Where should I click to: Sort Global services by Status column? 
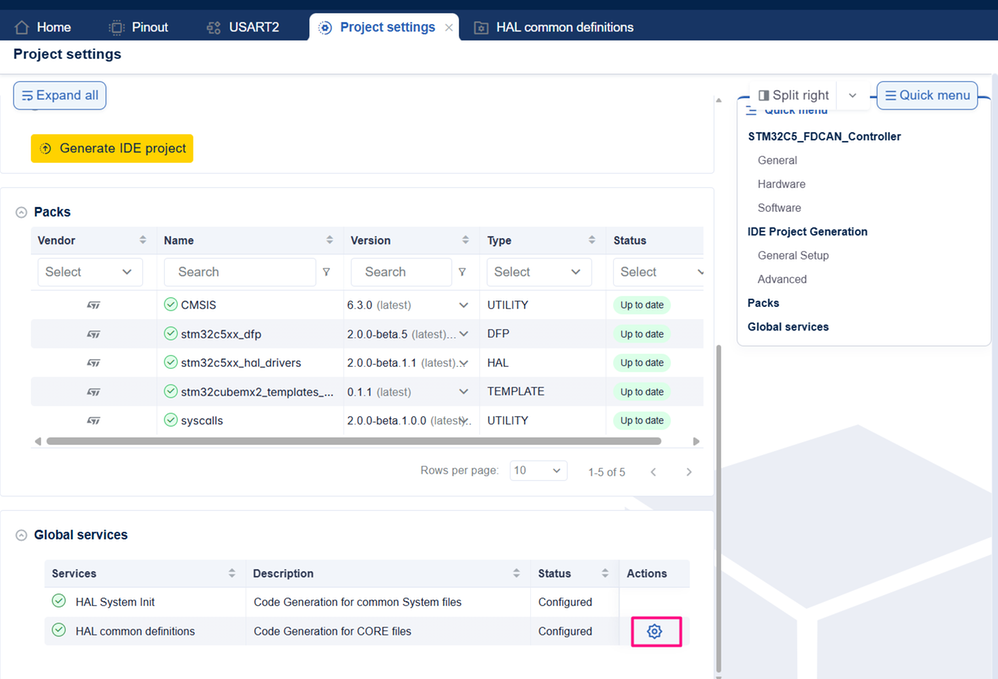(x=605, y=573)
